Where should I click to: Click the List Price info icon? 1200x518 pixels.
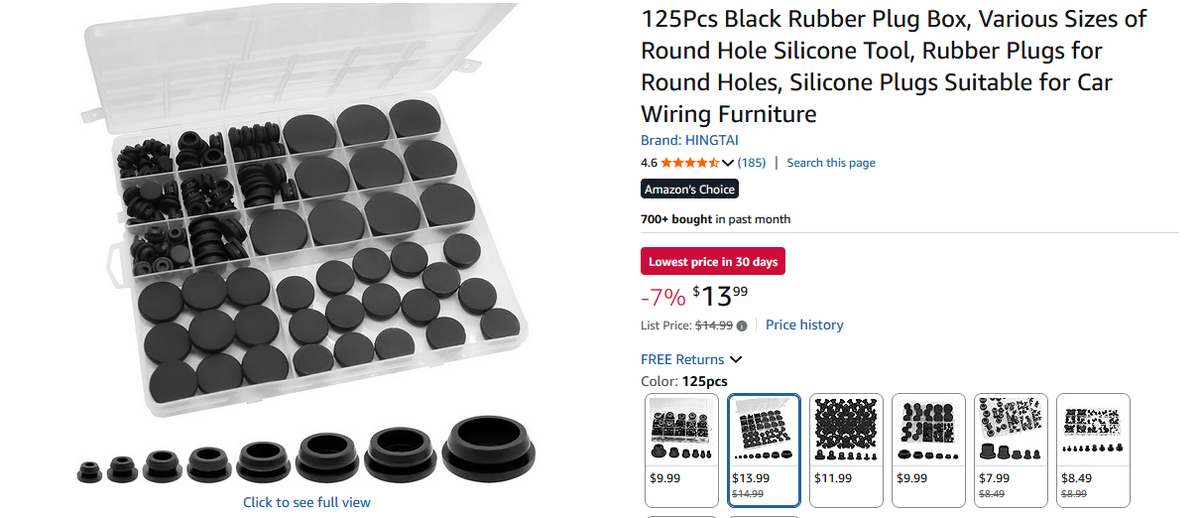pos(742,326)
